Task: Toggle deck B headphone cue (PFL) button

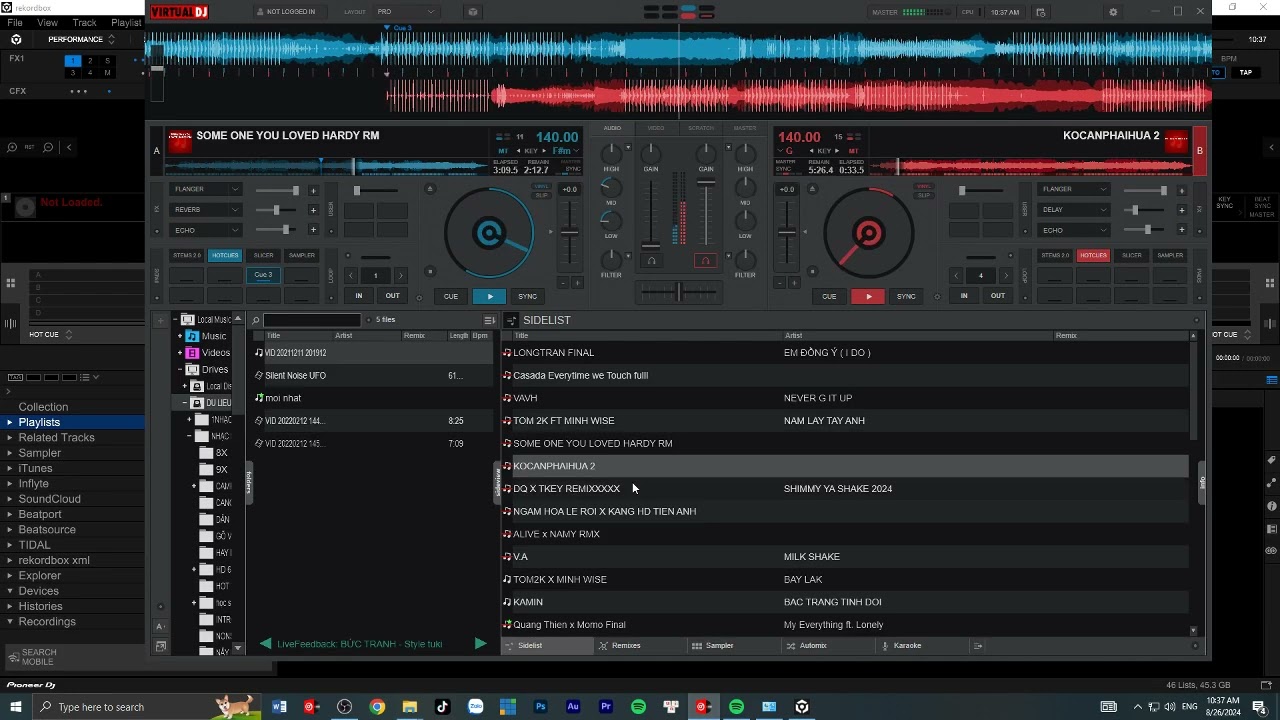Action: pos(705,261)
